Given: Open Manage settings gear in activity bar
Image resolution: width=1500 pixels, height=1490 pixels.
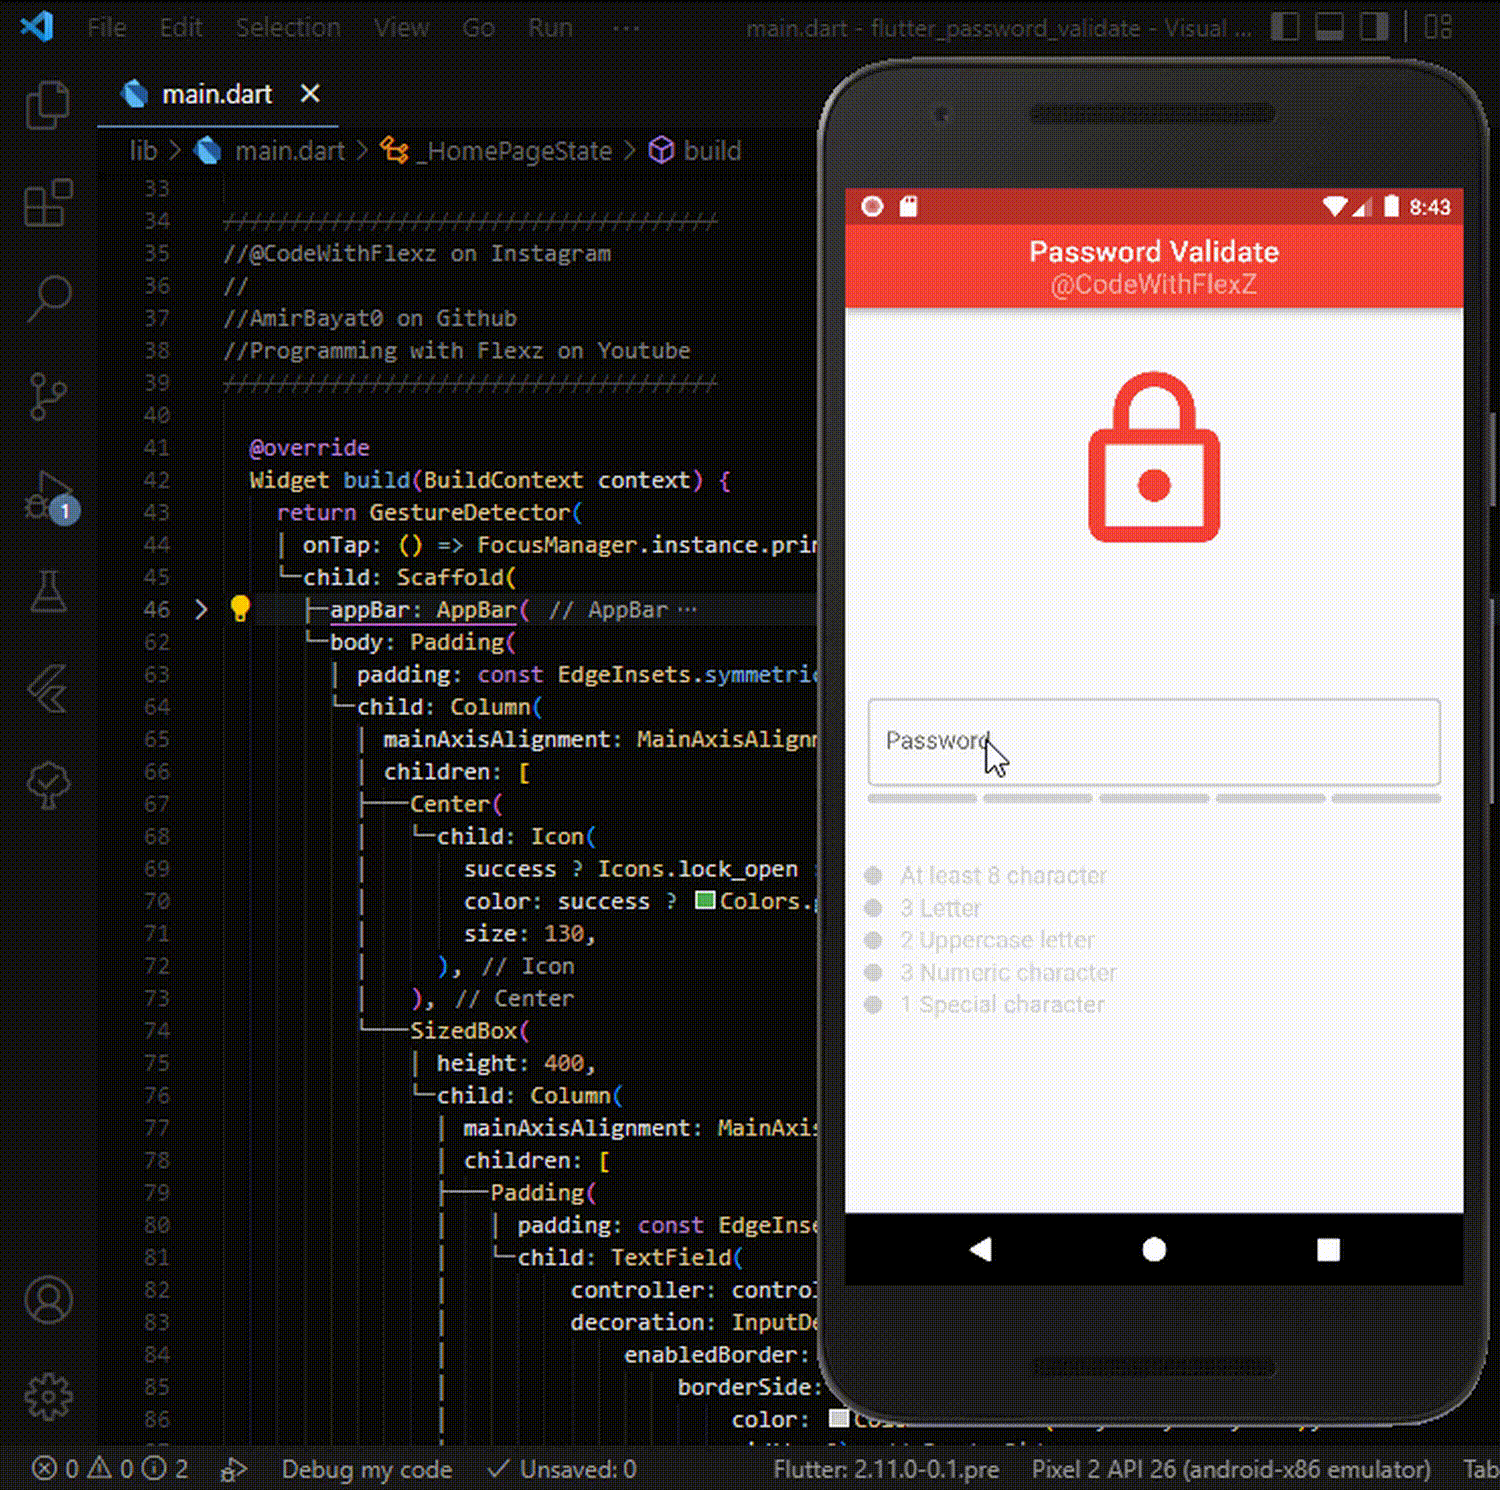Looking at the screenshot, I should click(47, 1396).
